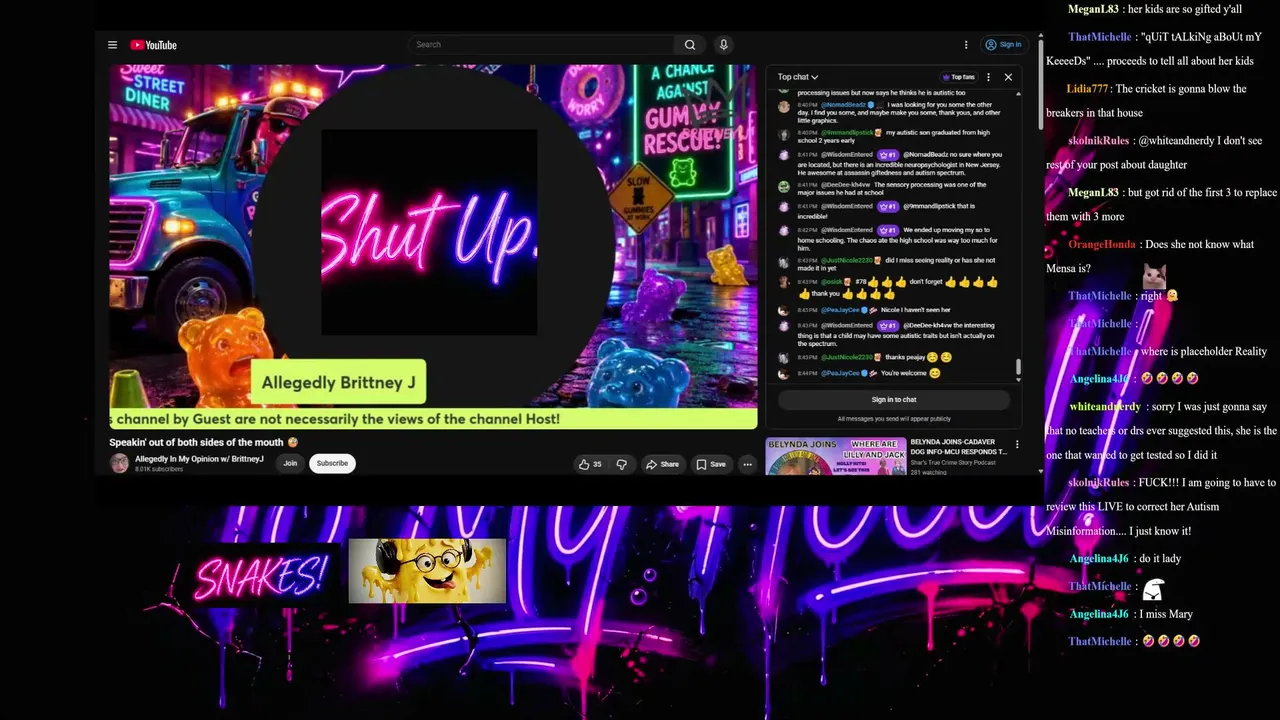Click whiteandnerdy username in side chat overlay
The image size is (1280, 720).
point(1105,407)
